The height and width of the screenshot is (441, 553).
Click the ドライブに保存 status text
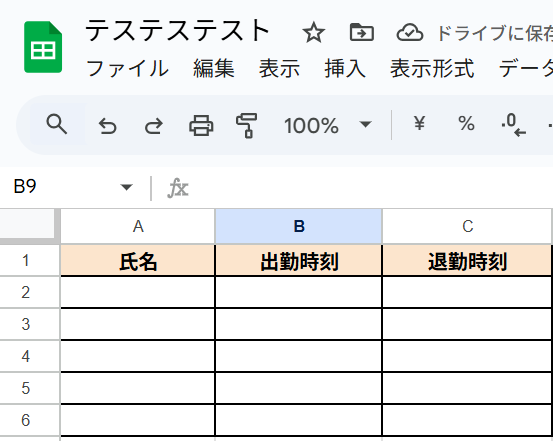[x=495, y=33]
